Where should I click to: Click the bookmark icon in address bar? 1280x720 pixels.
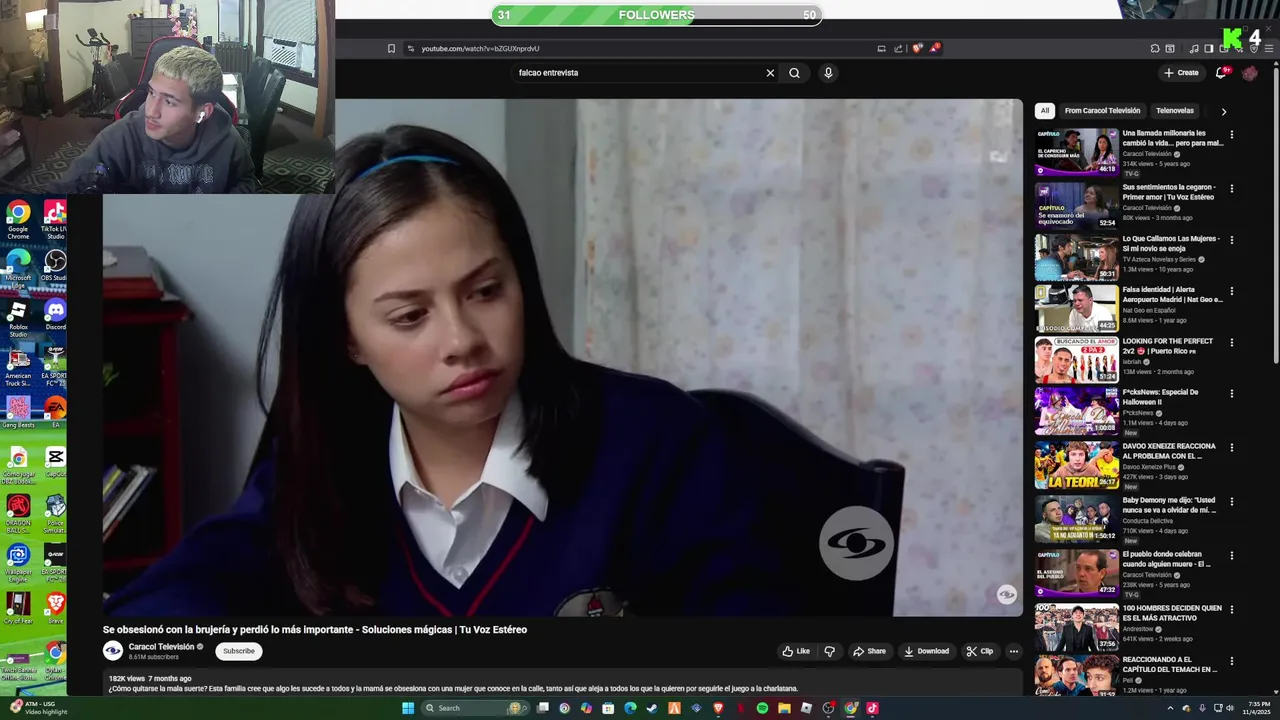(391, 48)
